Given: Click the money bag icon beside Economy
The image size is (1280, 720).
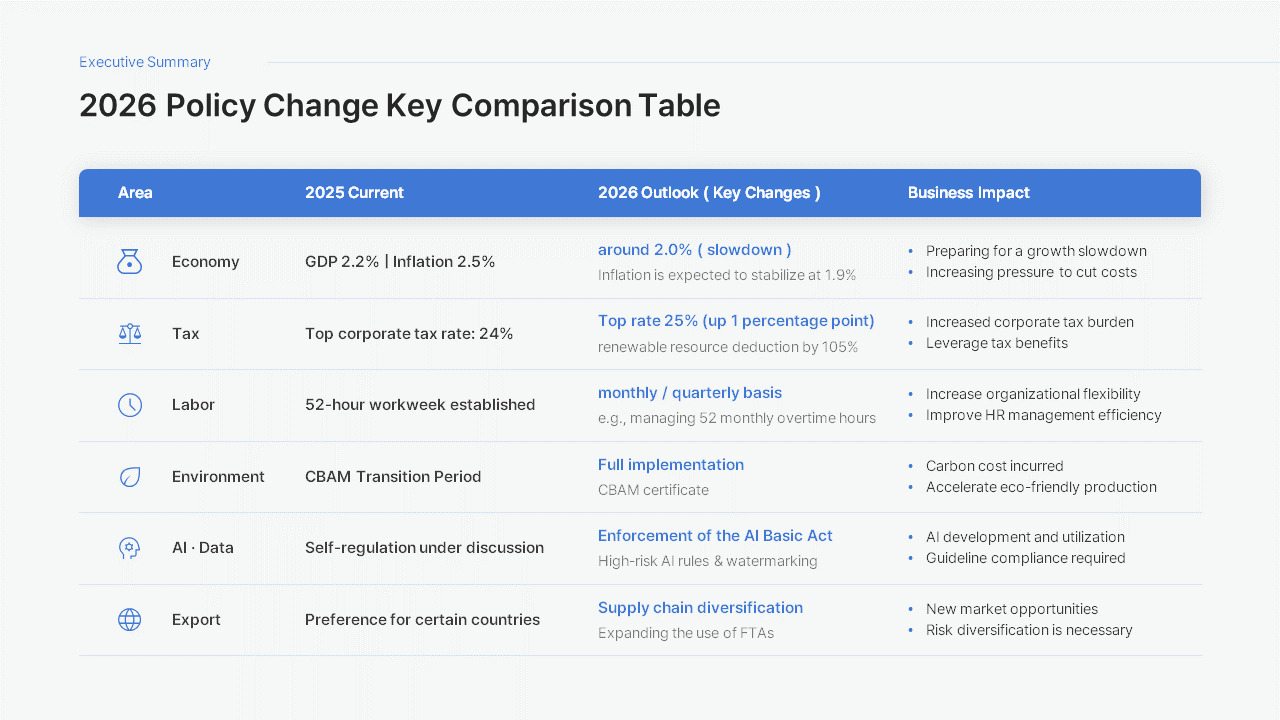Looking at the screenshot, I should (130, 261).
